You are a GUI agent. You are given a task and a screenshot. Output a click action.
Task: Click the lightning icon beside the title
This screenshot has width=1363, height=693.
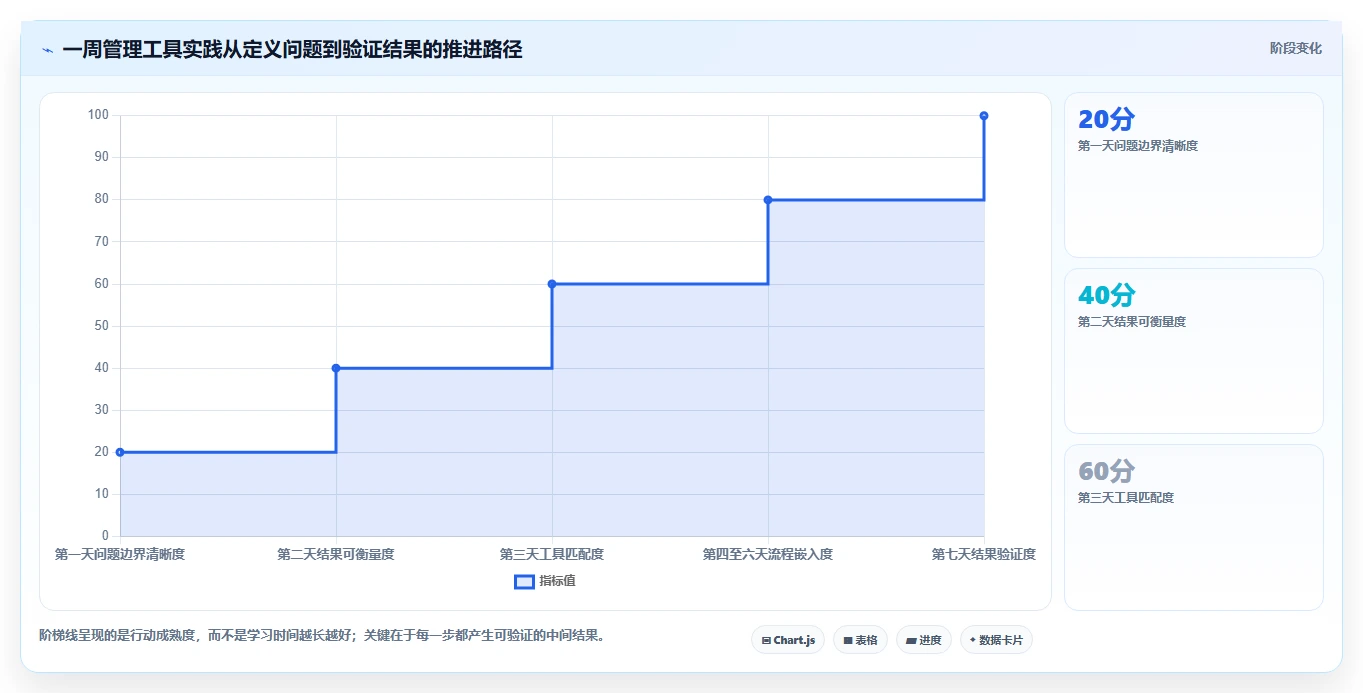[x=48, y=50]
